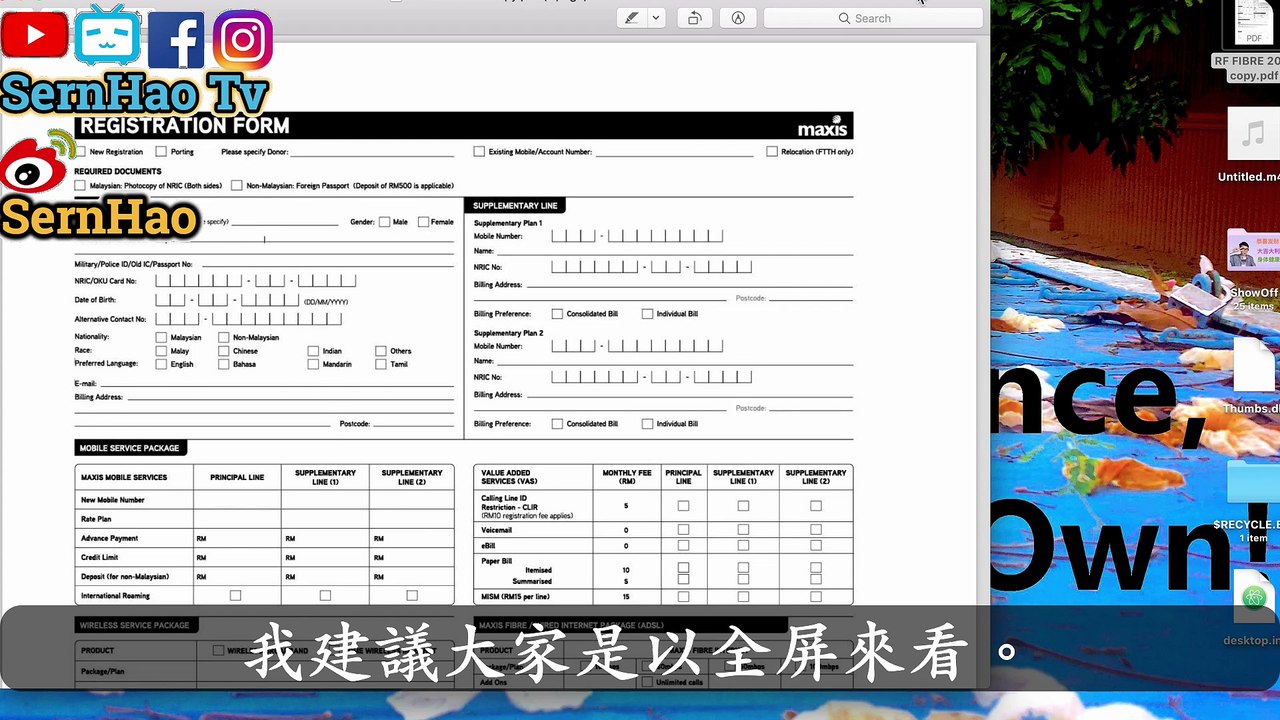Check the Female gender box

click(x=423, y=222)
